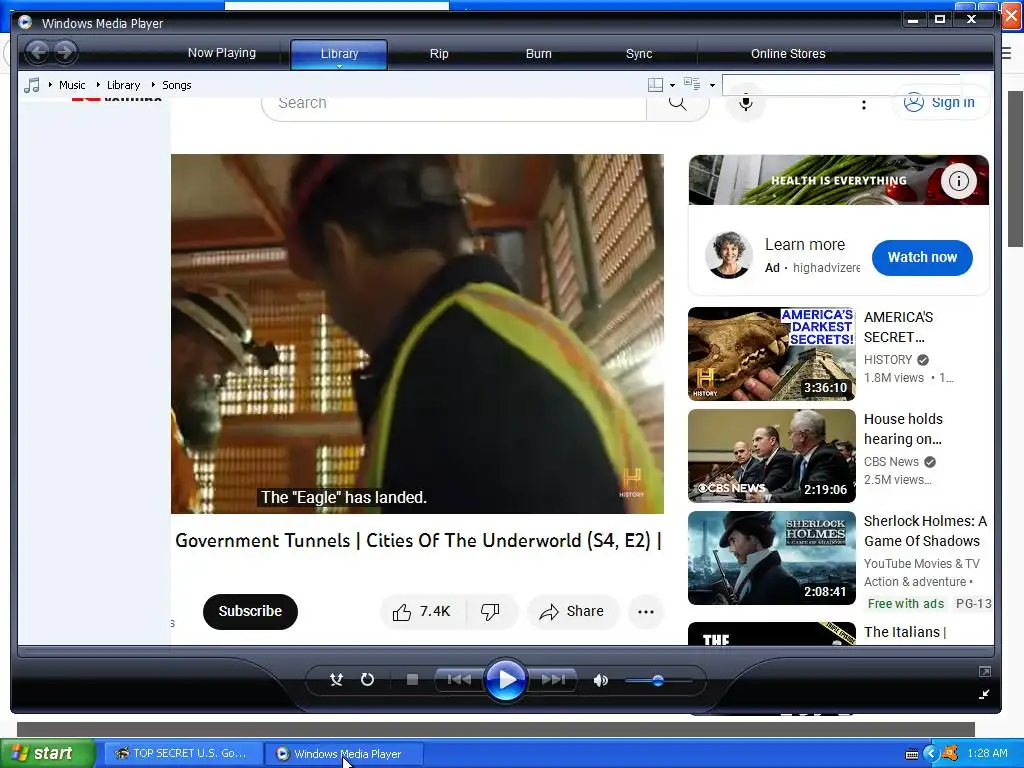Switch to TOP SECRET U.S. Go... taskbar window

[x=182, y=754]
